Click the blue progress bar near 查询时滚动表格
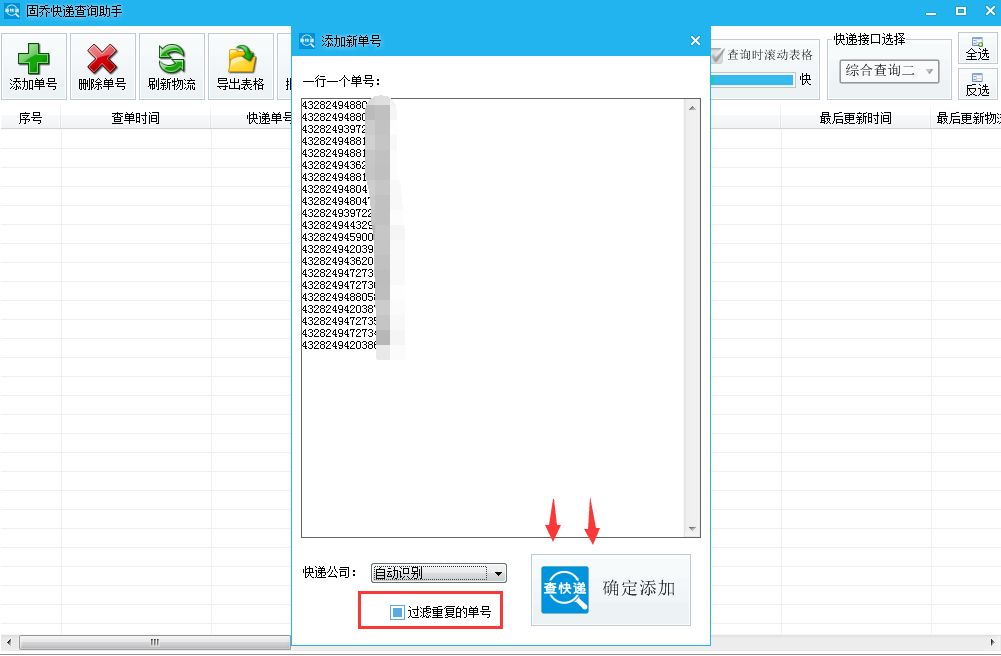The width and height of the screenshot is (1001, 656). coord(753,80)
